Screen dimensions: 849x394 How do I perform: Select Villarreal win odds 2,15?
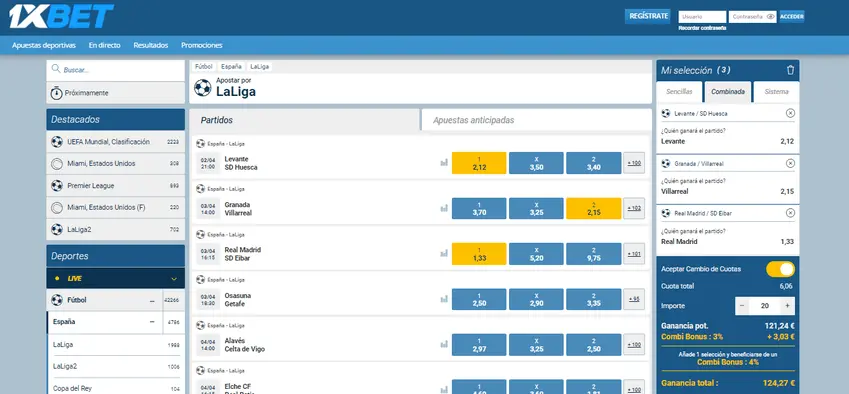(593, 208)
